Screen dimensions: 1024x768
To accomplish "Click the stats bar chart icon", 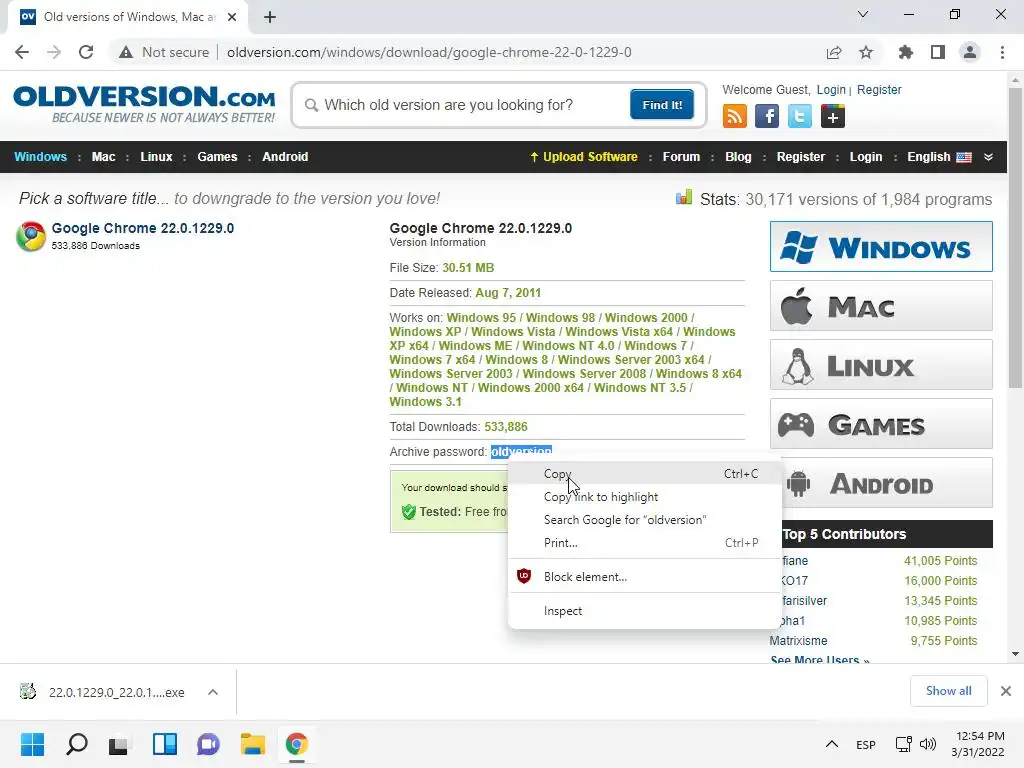I will point(684,198).
